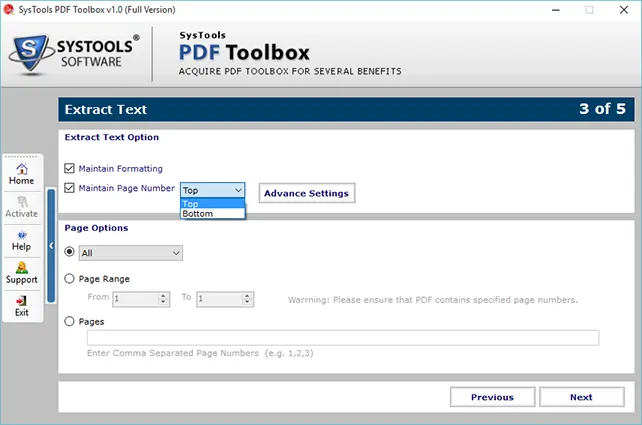Viewport: 642px width, 425px height.
Task: Click the To page number field
Action: (x=219, y=299)
